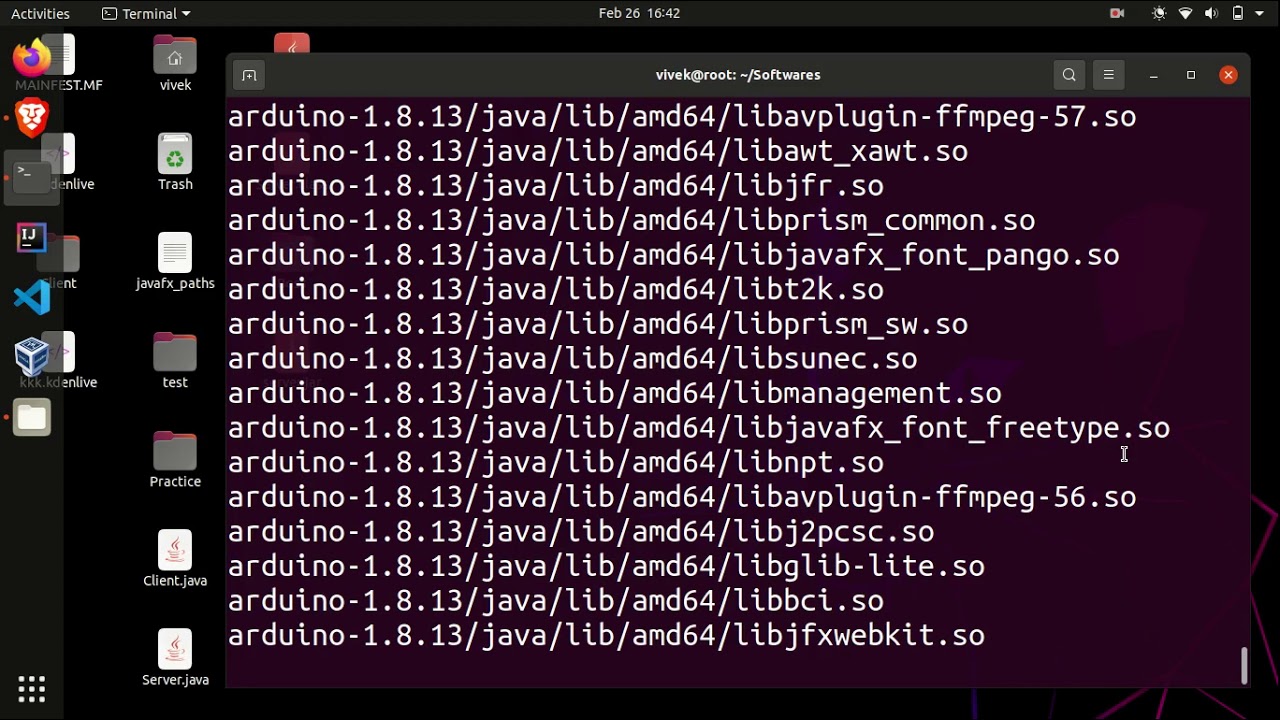Launch Visual Studio Code from the dock
Screen dimensions: 1280x720
(32, 297)
